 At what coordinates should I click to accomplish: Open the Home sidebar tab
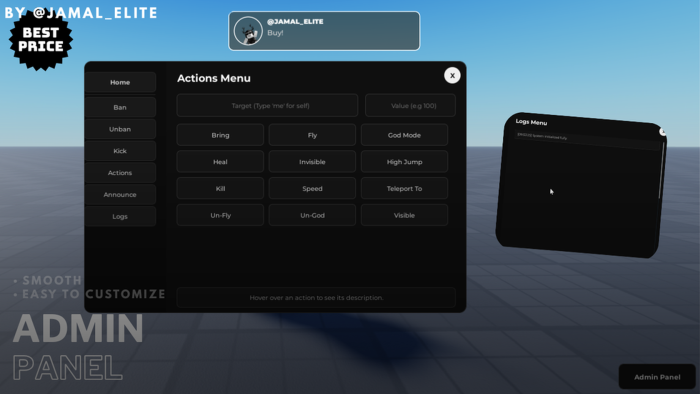(x=120, y=82)
